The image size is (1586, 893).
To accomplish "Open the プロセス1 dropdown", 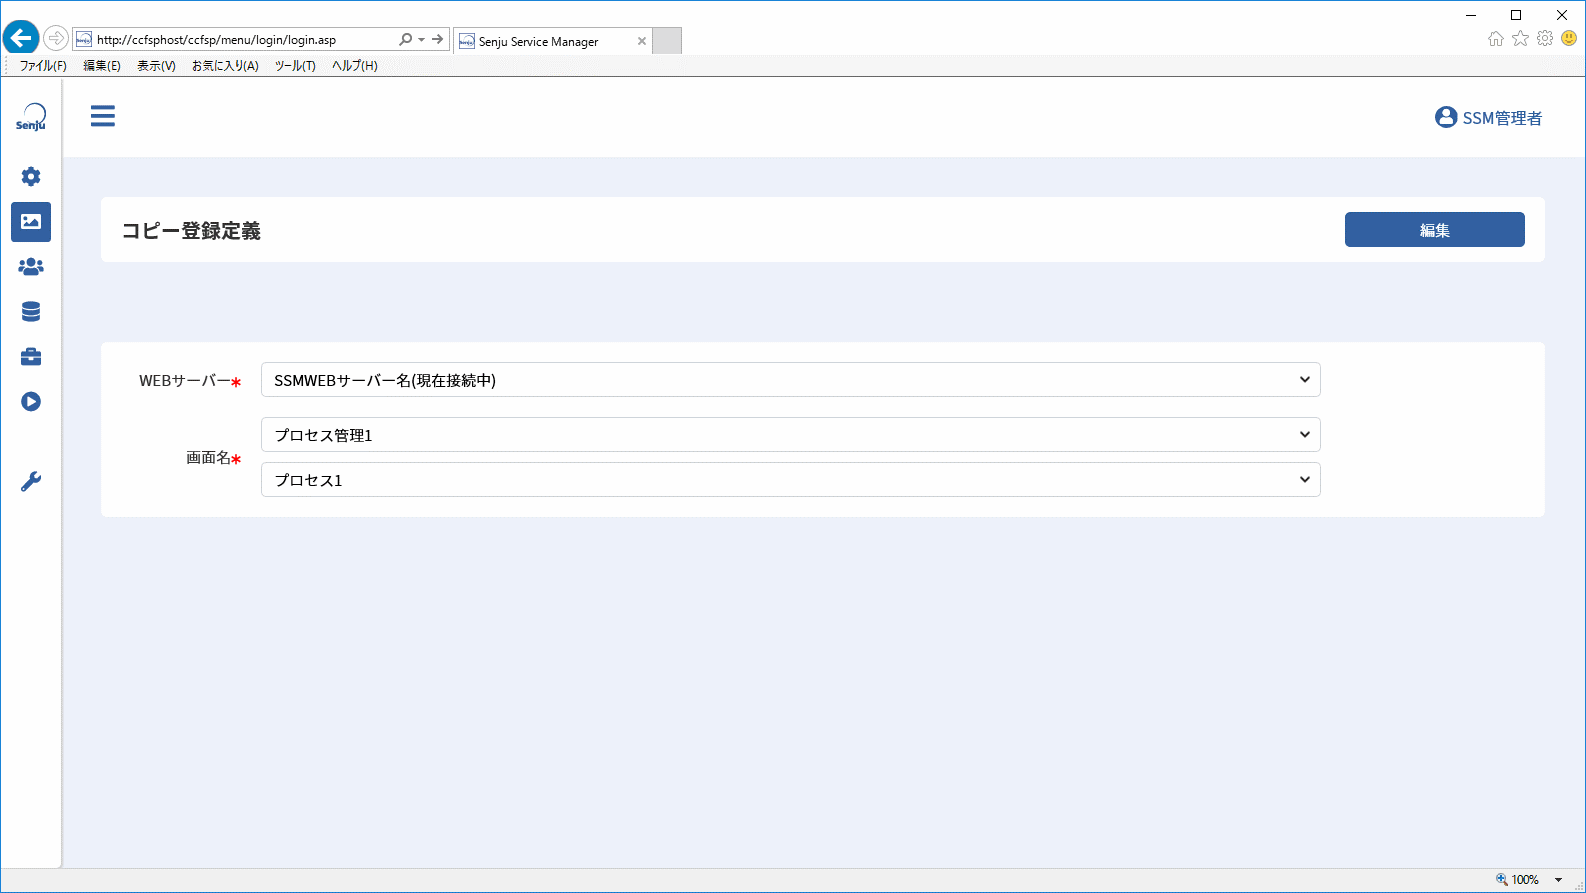I will point(790,480).
